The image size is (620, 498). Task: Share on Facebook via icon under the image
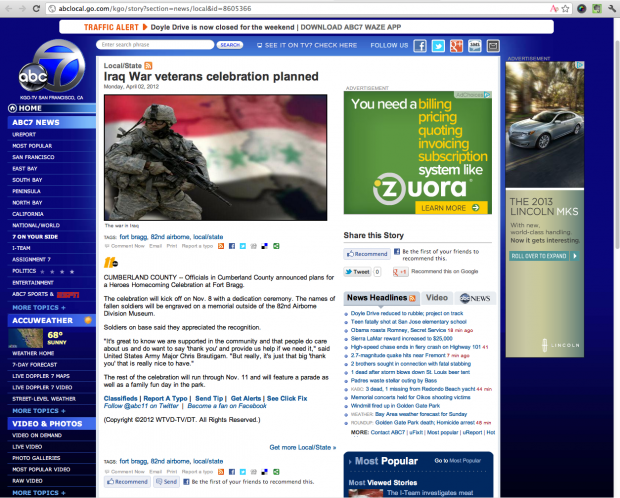(232, 246)
